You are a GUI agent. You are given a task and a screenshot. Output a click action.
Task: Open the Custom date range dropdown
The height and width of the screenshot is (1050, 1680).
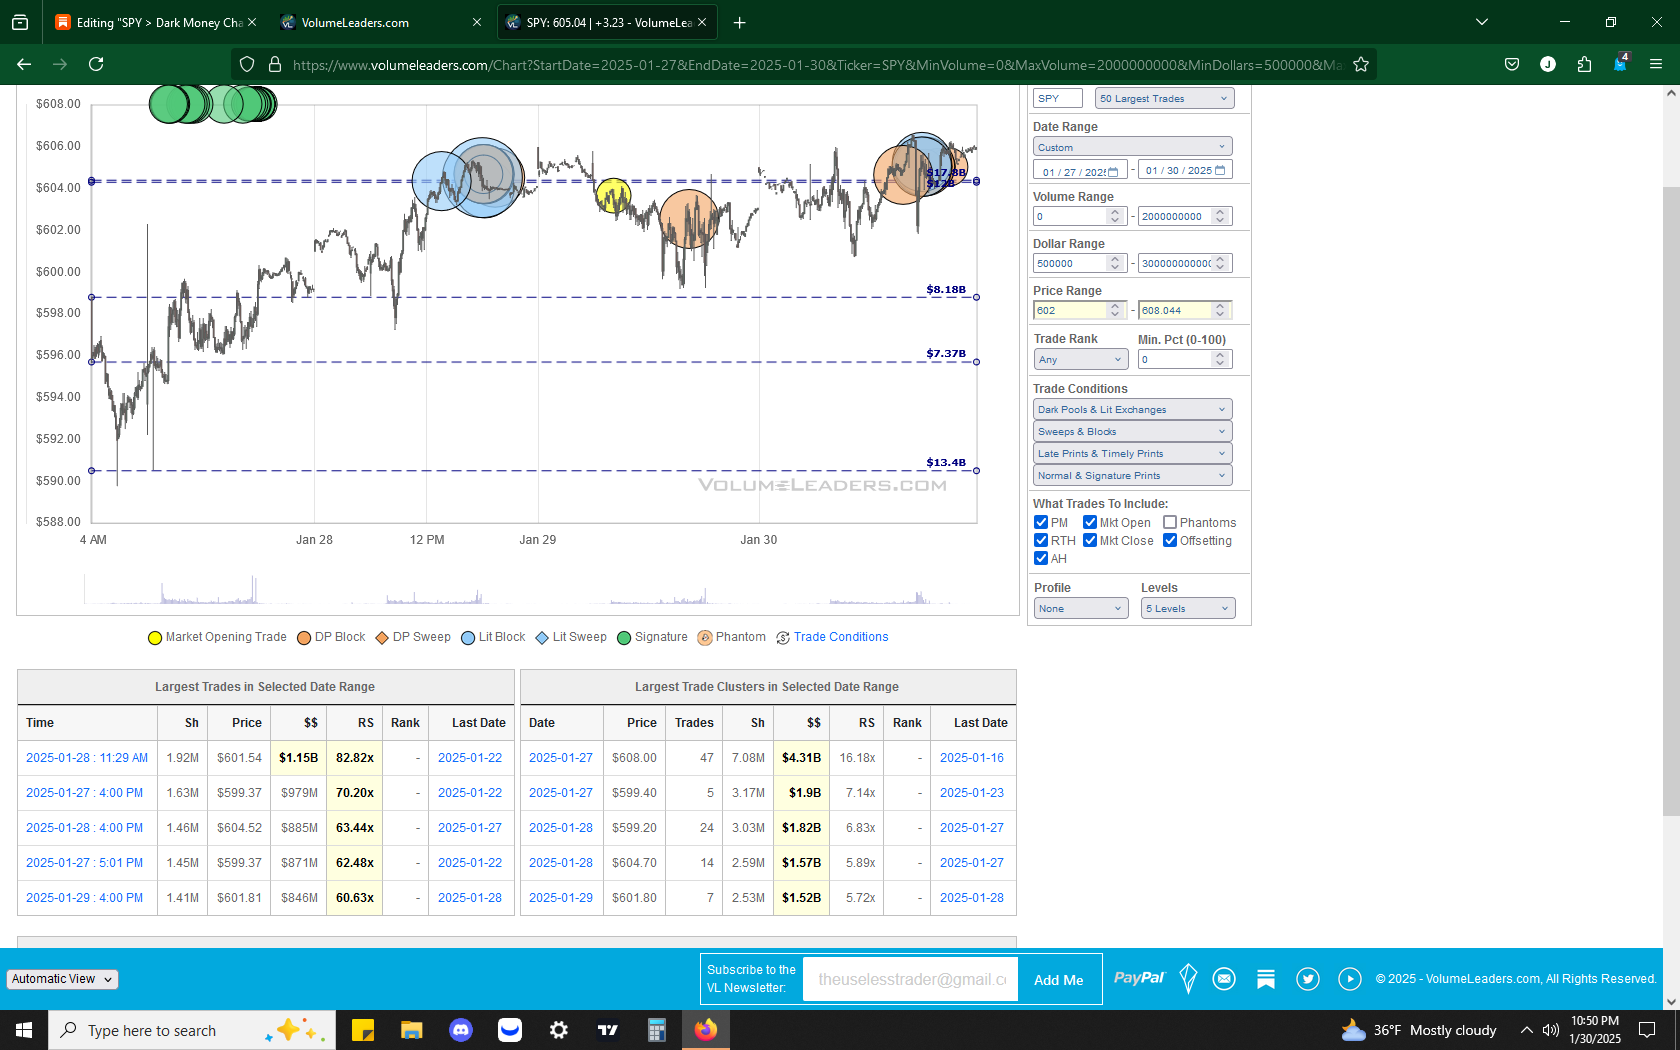tap(1132, 147)
